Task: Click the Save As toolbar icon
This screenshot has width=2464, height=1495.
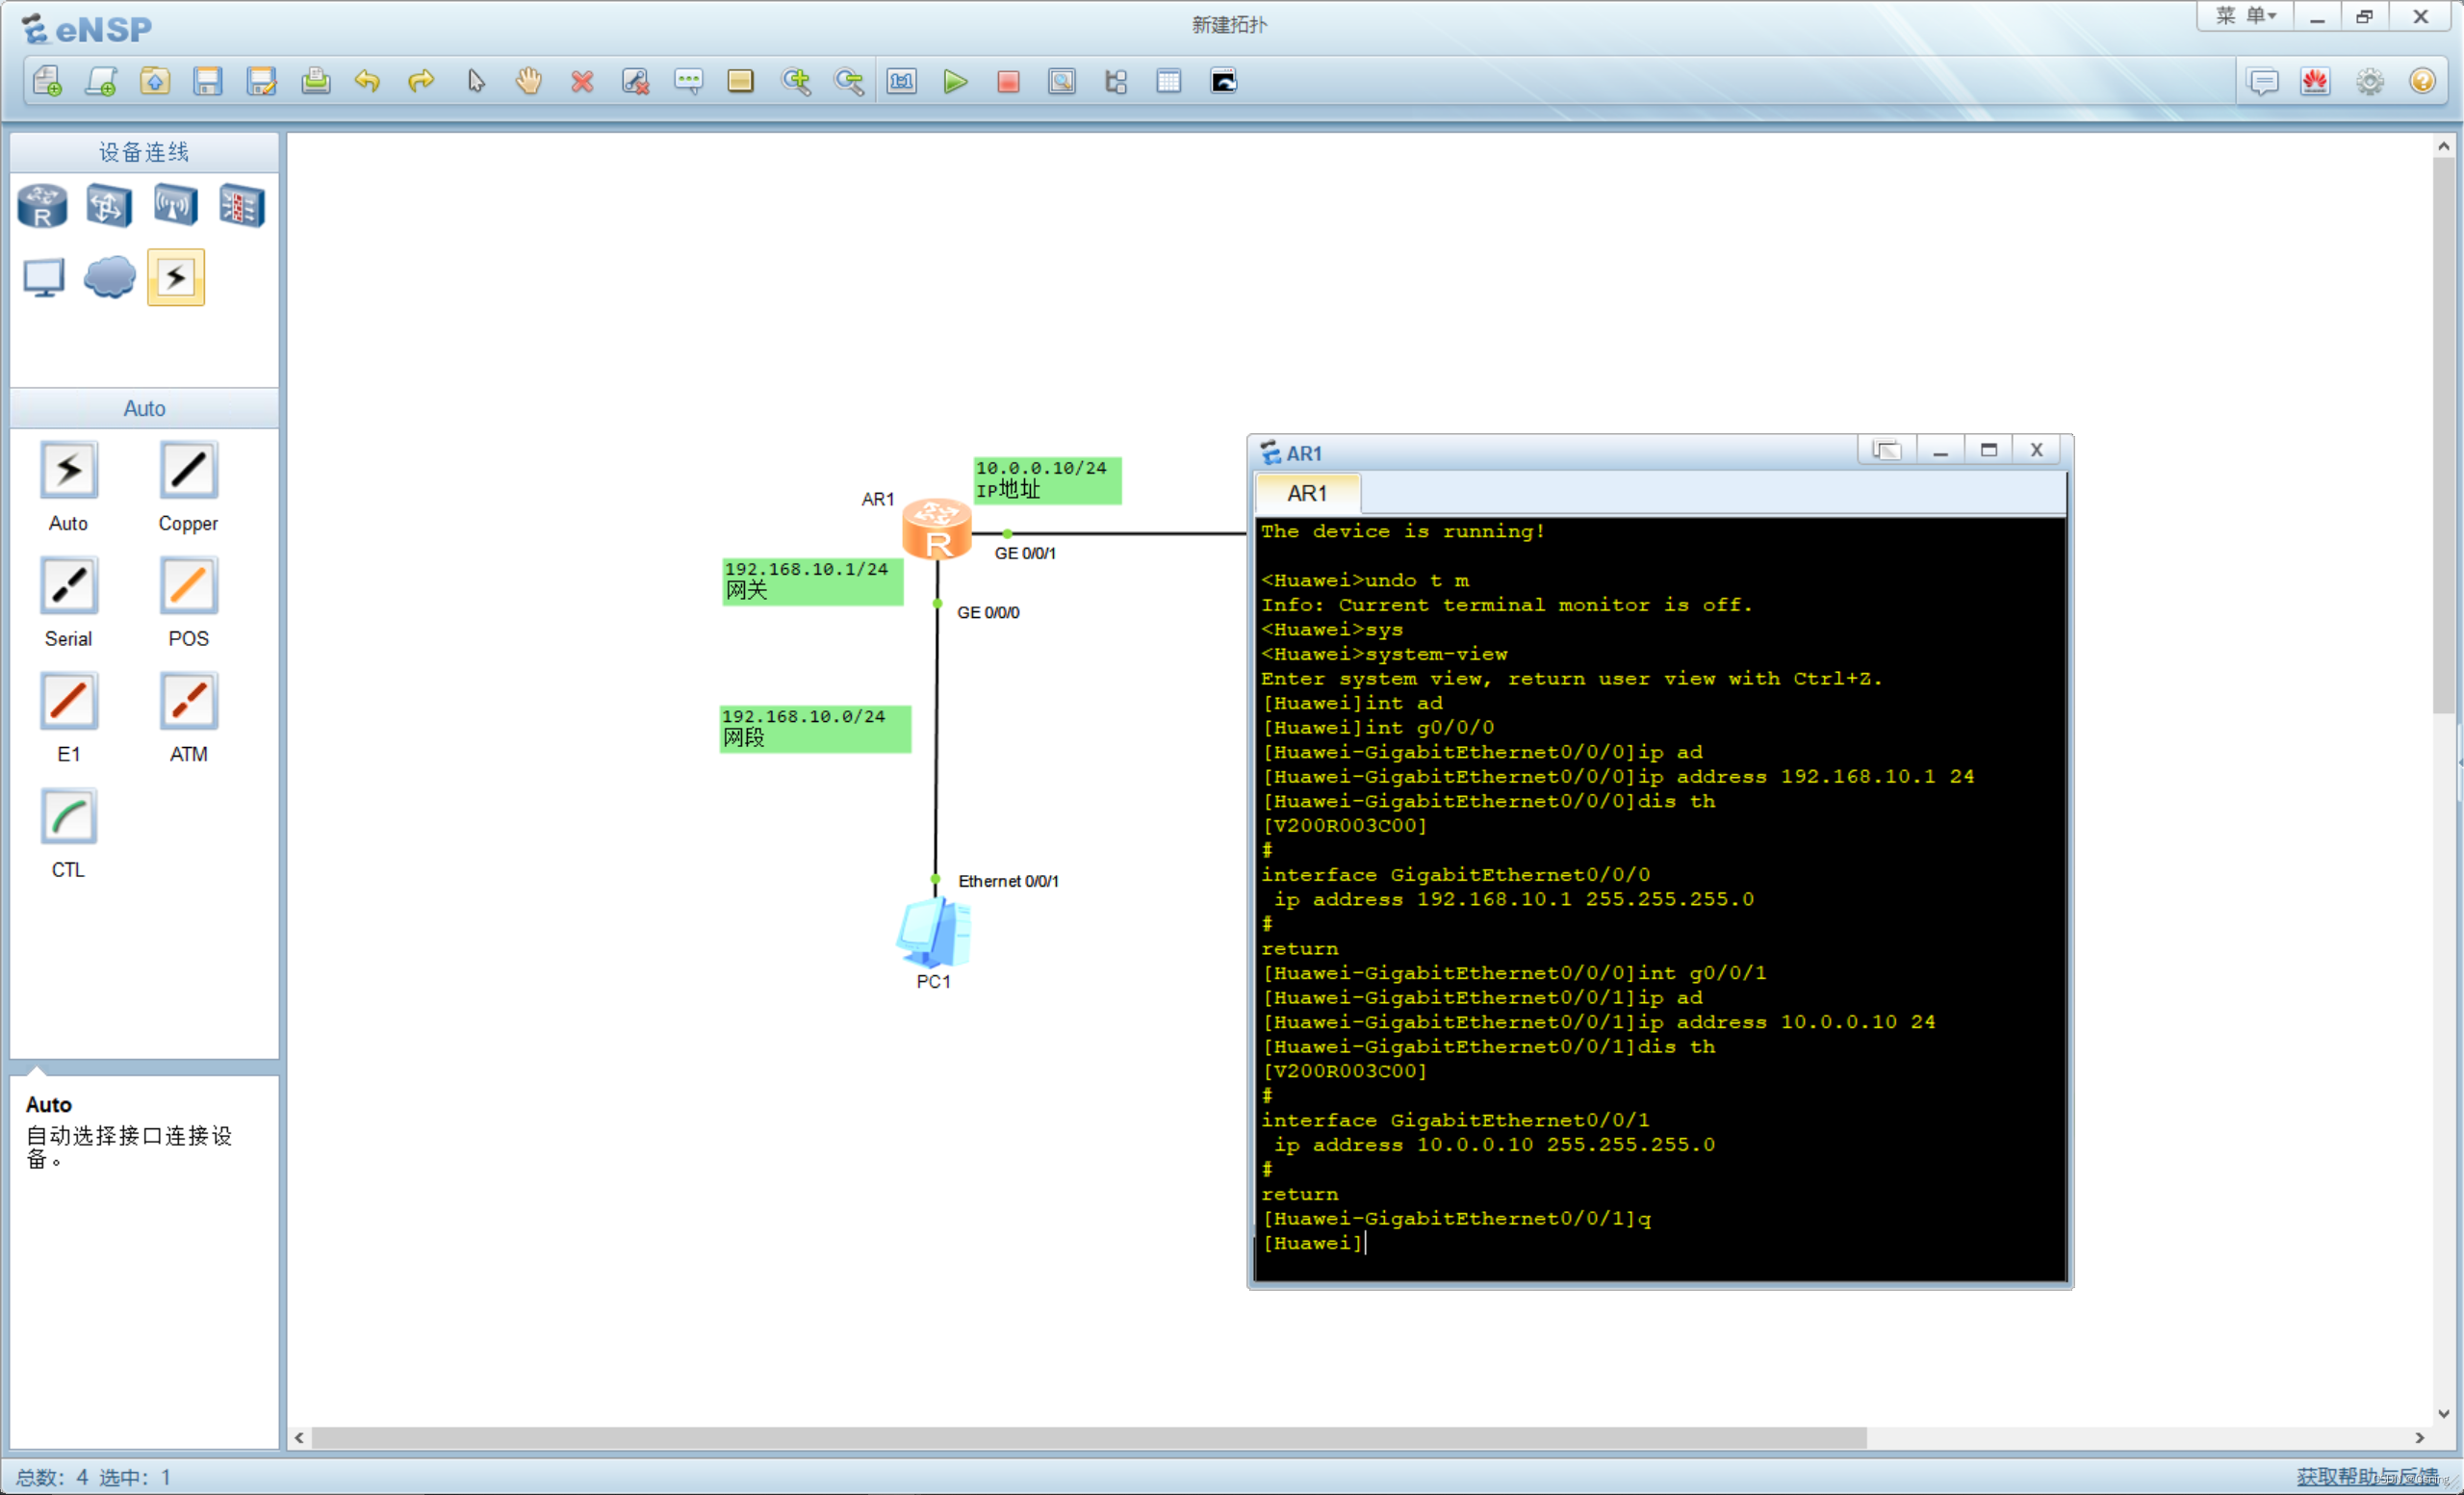Action: pos(261,81)
